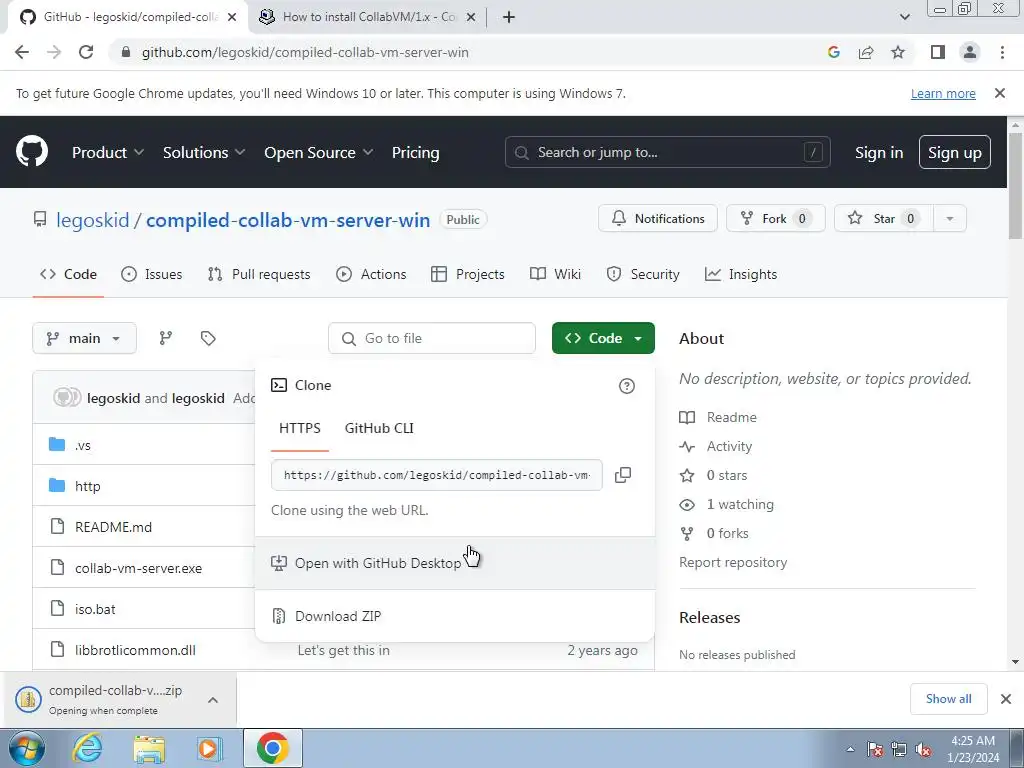Open Windows Explorer from taskbar
Image resolution: width=1024 pixels, height=768 pixels.
(x=149, y=748)
